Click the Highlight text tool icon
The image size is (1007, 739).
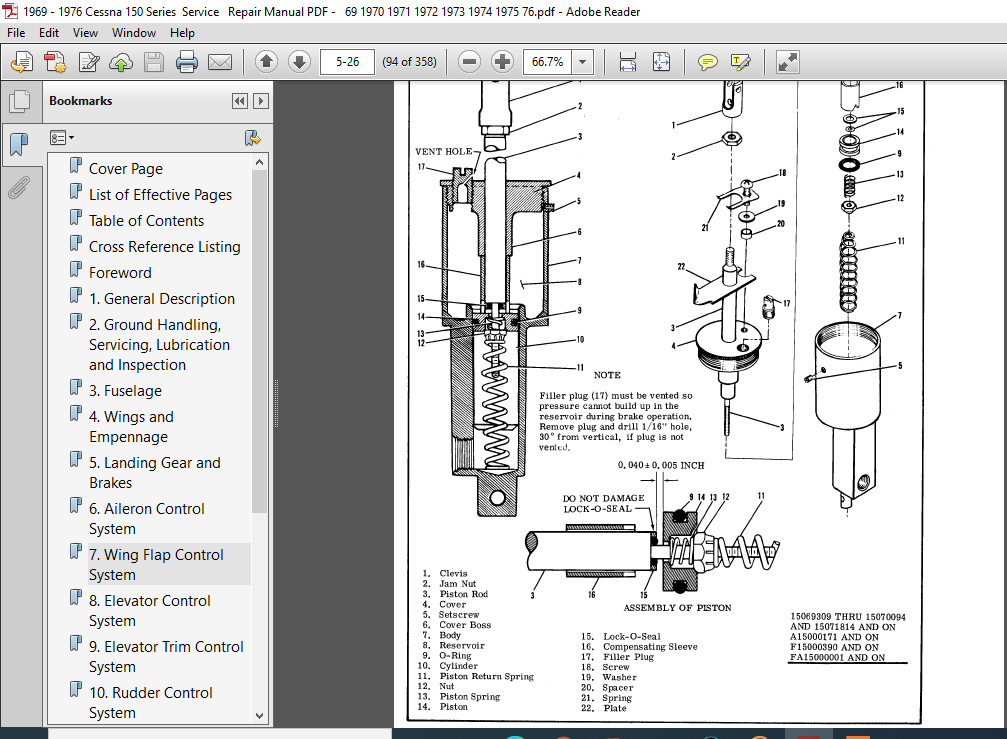(x=740, y=62)
